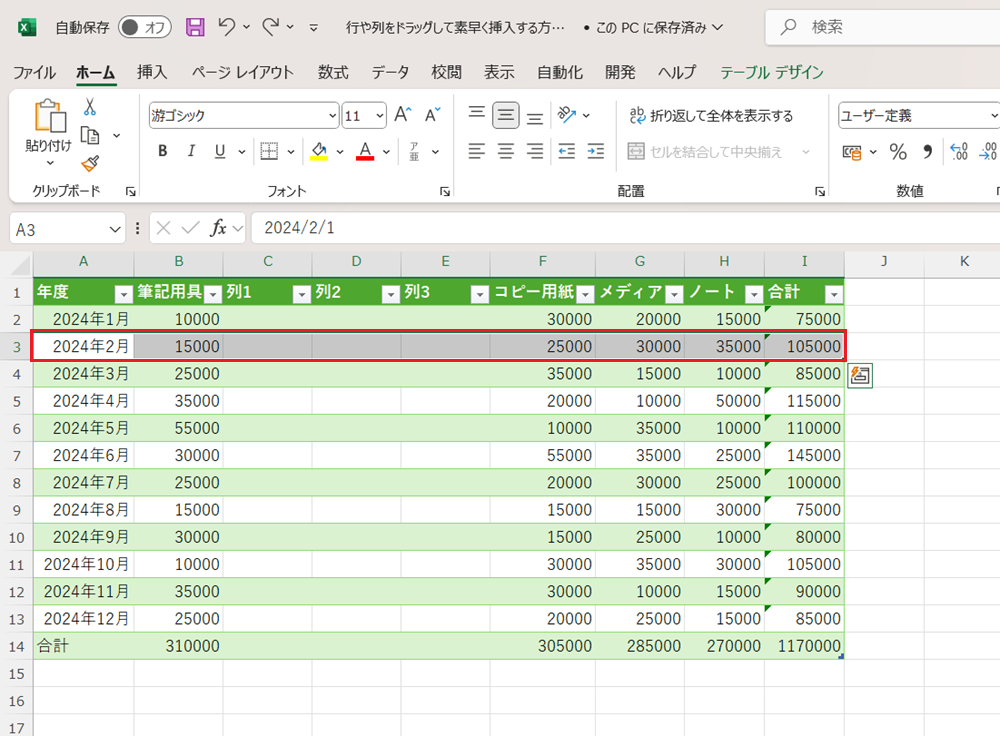Screen dimensions: 1000x736
Task: Center text horizontally
Action: (506, 151)
